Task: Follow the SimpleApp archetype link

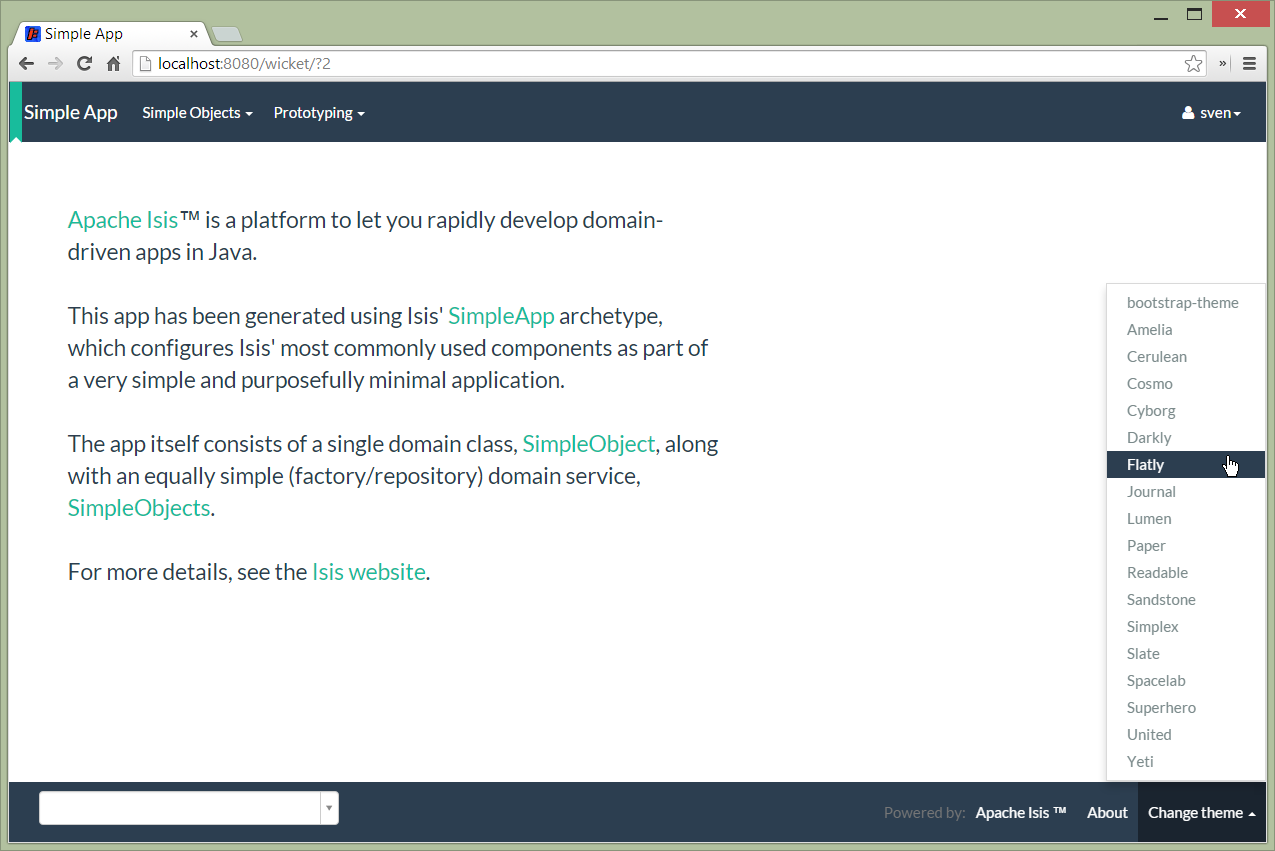Action: (501, 316)
